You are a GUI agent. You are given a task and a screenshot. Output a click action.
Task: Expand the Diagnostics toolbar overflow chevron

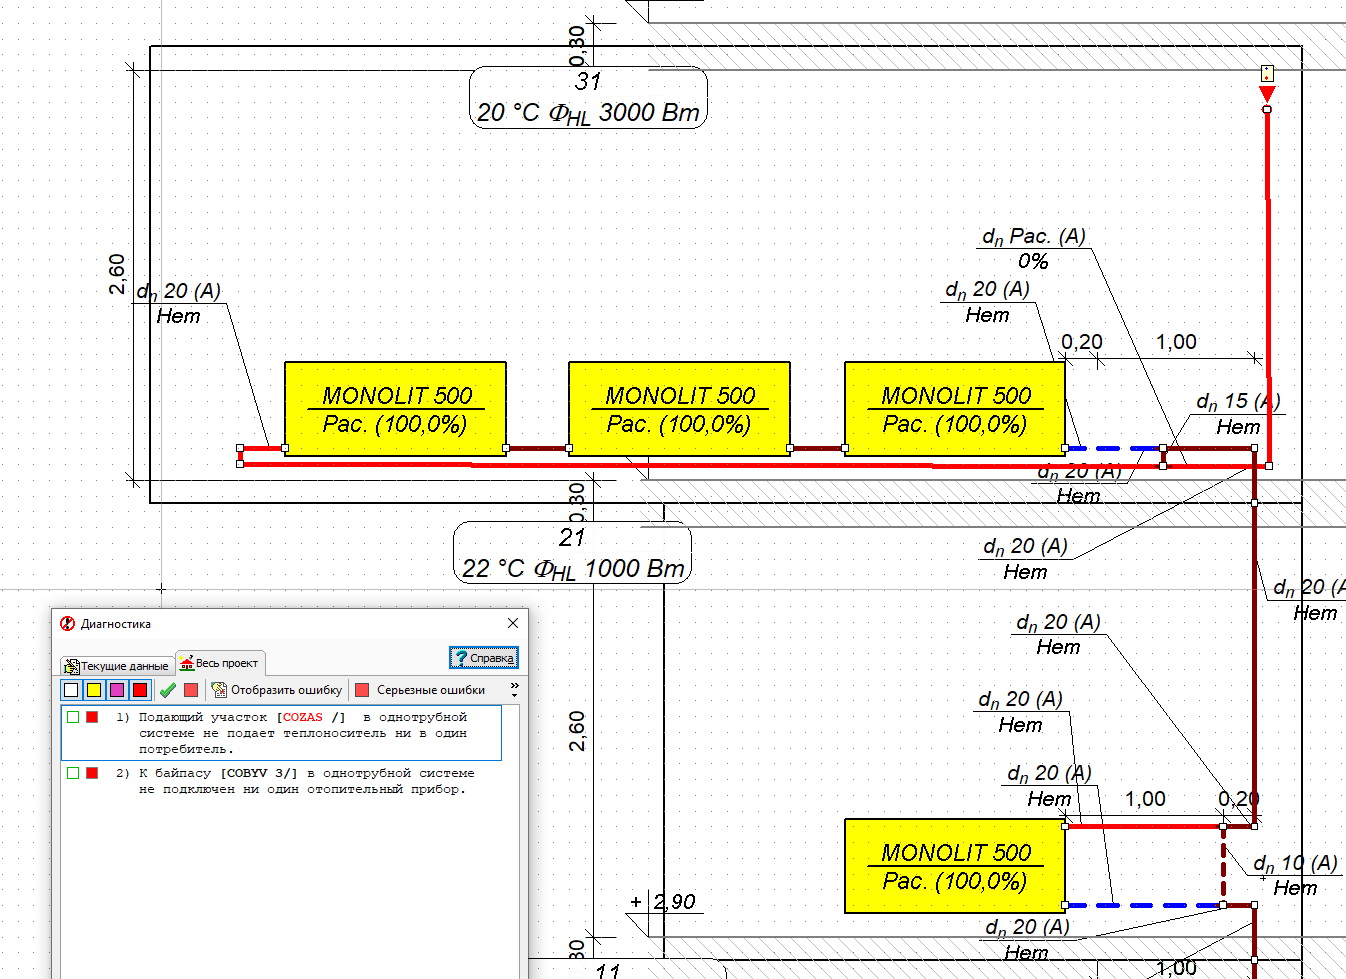click(514, 690)
